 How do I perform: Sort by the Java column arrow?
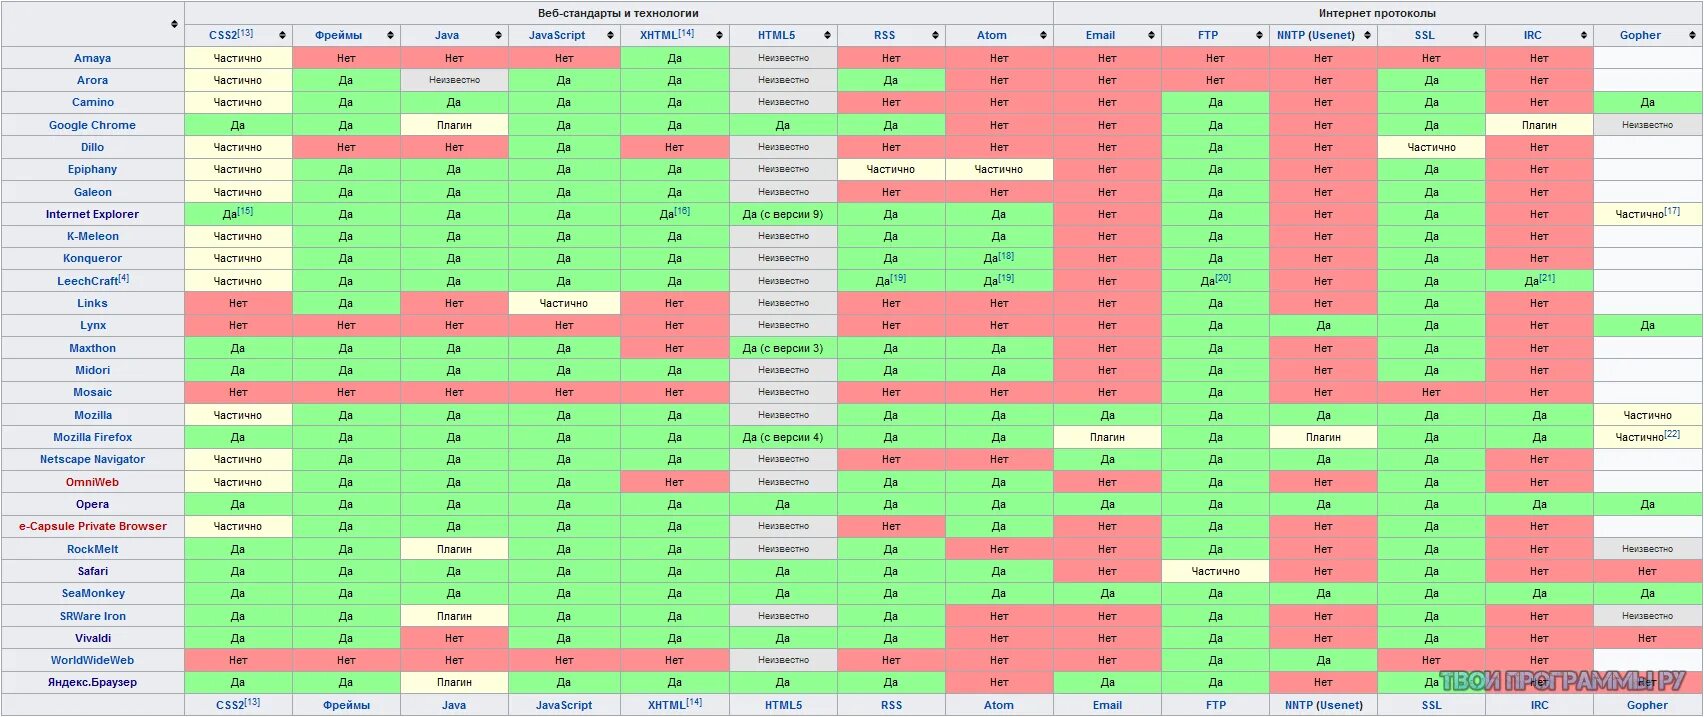click(x=498, y=35)
